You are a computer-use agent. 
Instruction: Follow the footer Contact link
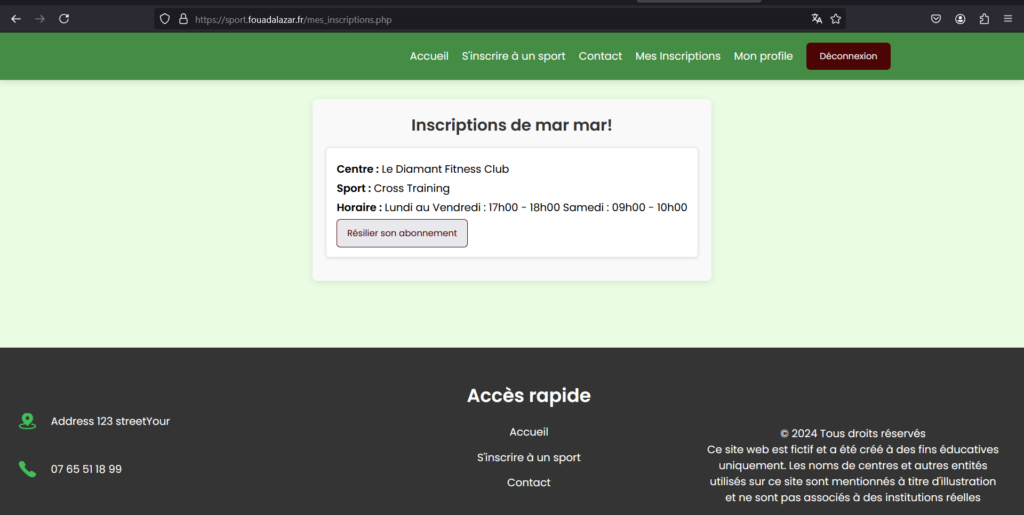tap(528, 482)
